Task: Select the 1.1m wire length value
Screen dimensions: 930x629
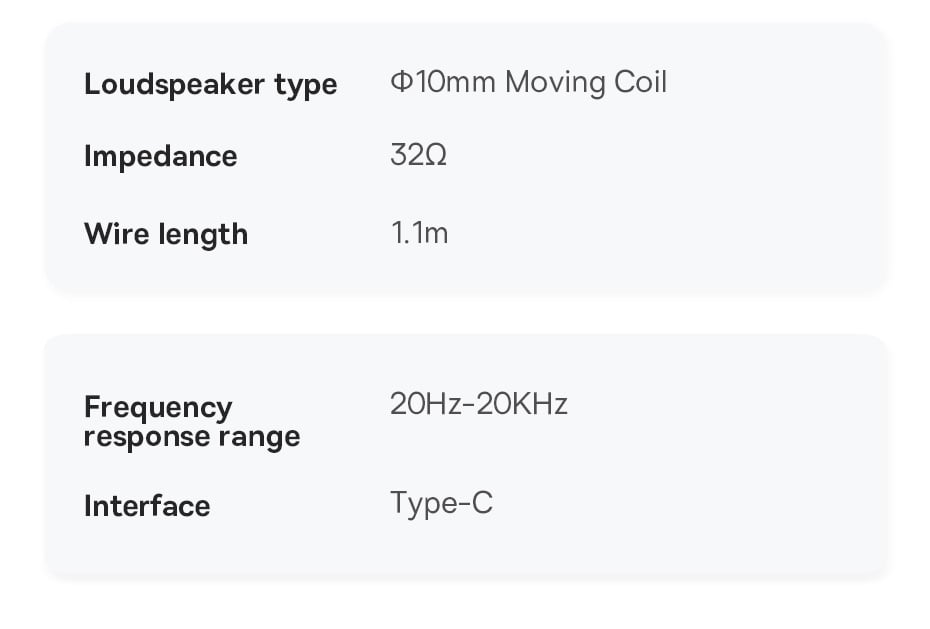Action: pyautogui.click(x=418, y=233)
